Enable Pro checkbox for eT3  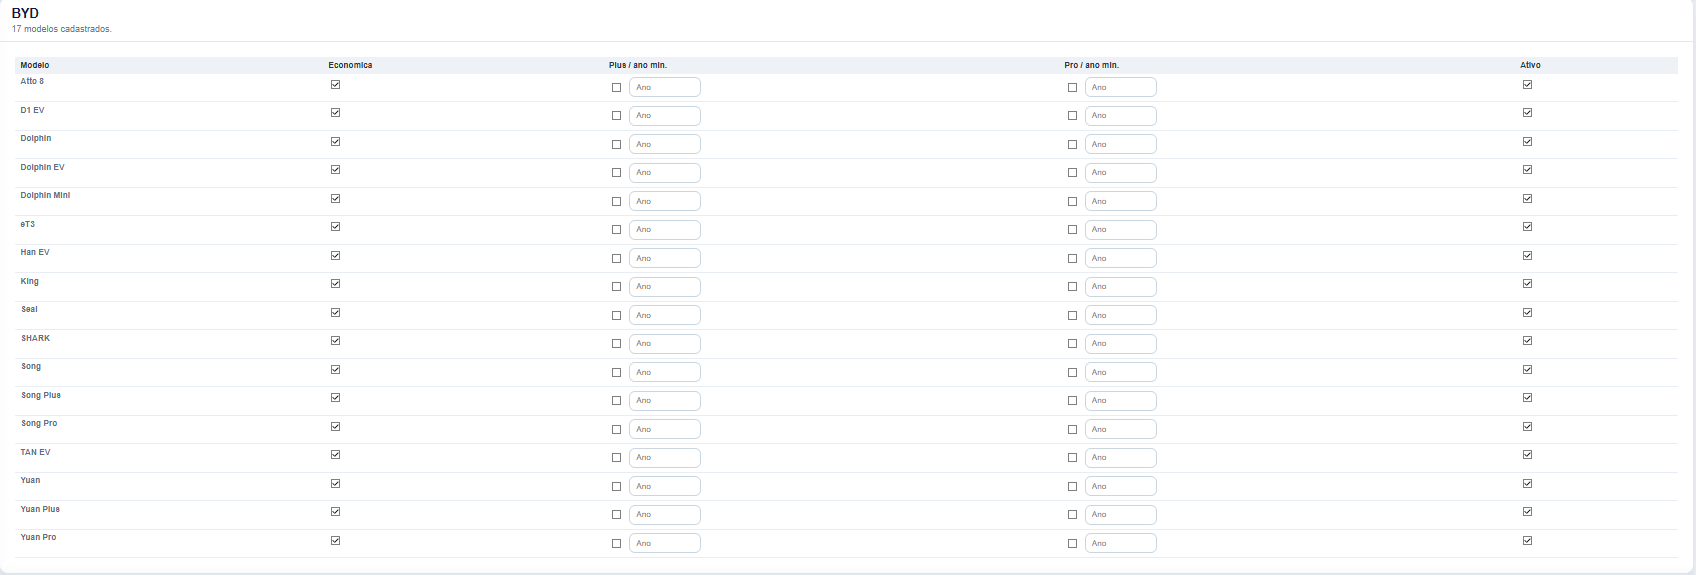pyautogui.click(x=1072, y=229)
